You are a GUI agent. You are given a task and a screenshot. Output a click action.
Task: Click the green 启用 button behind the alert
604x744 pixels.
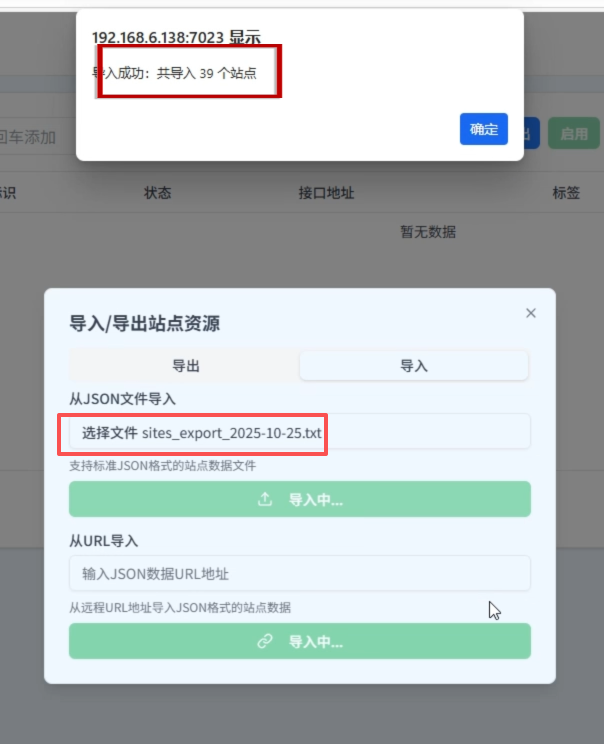pos(574,134)
